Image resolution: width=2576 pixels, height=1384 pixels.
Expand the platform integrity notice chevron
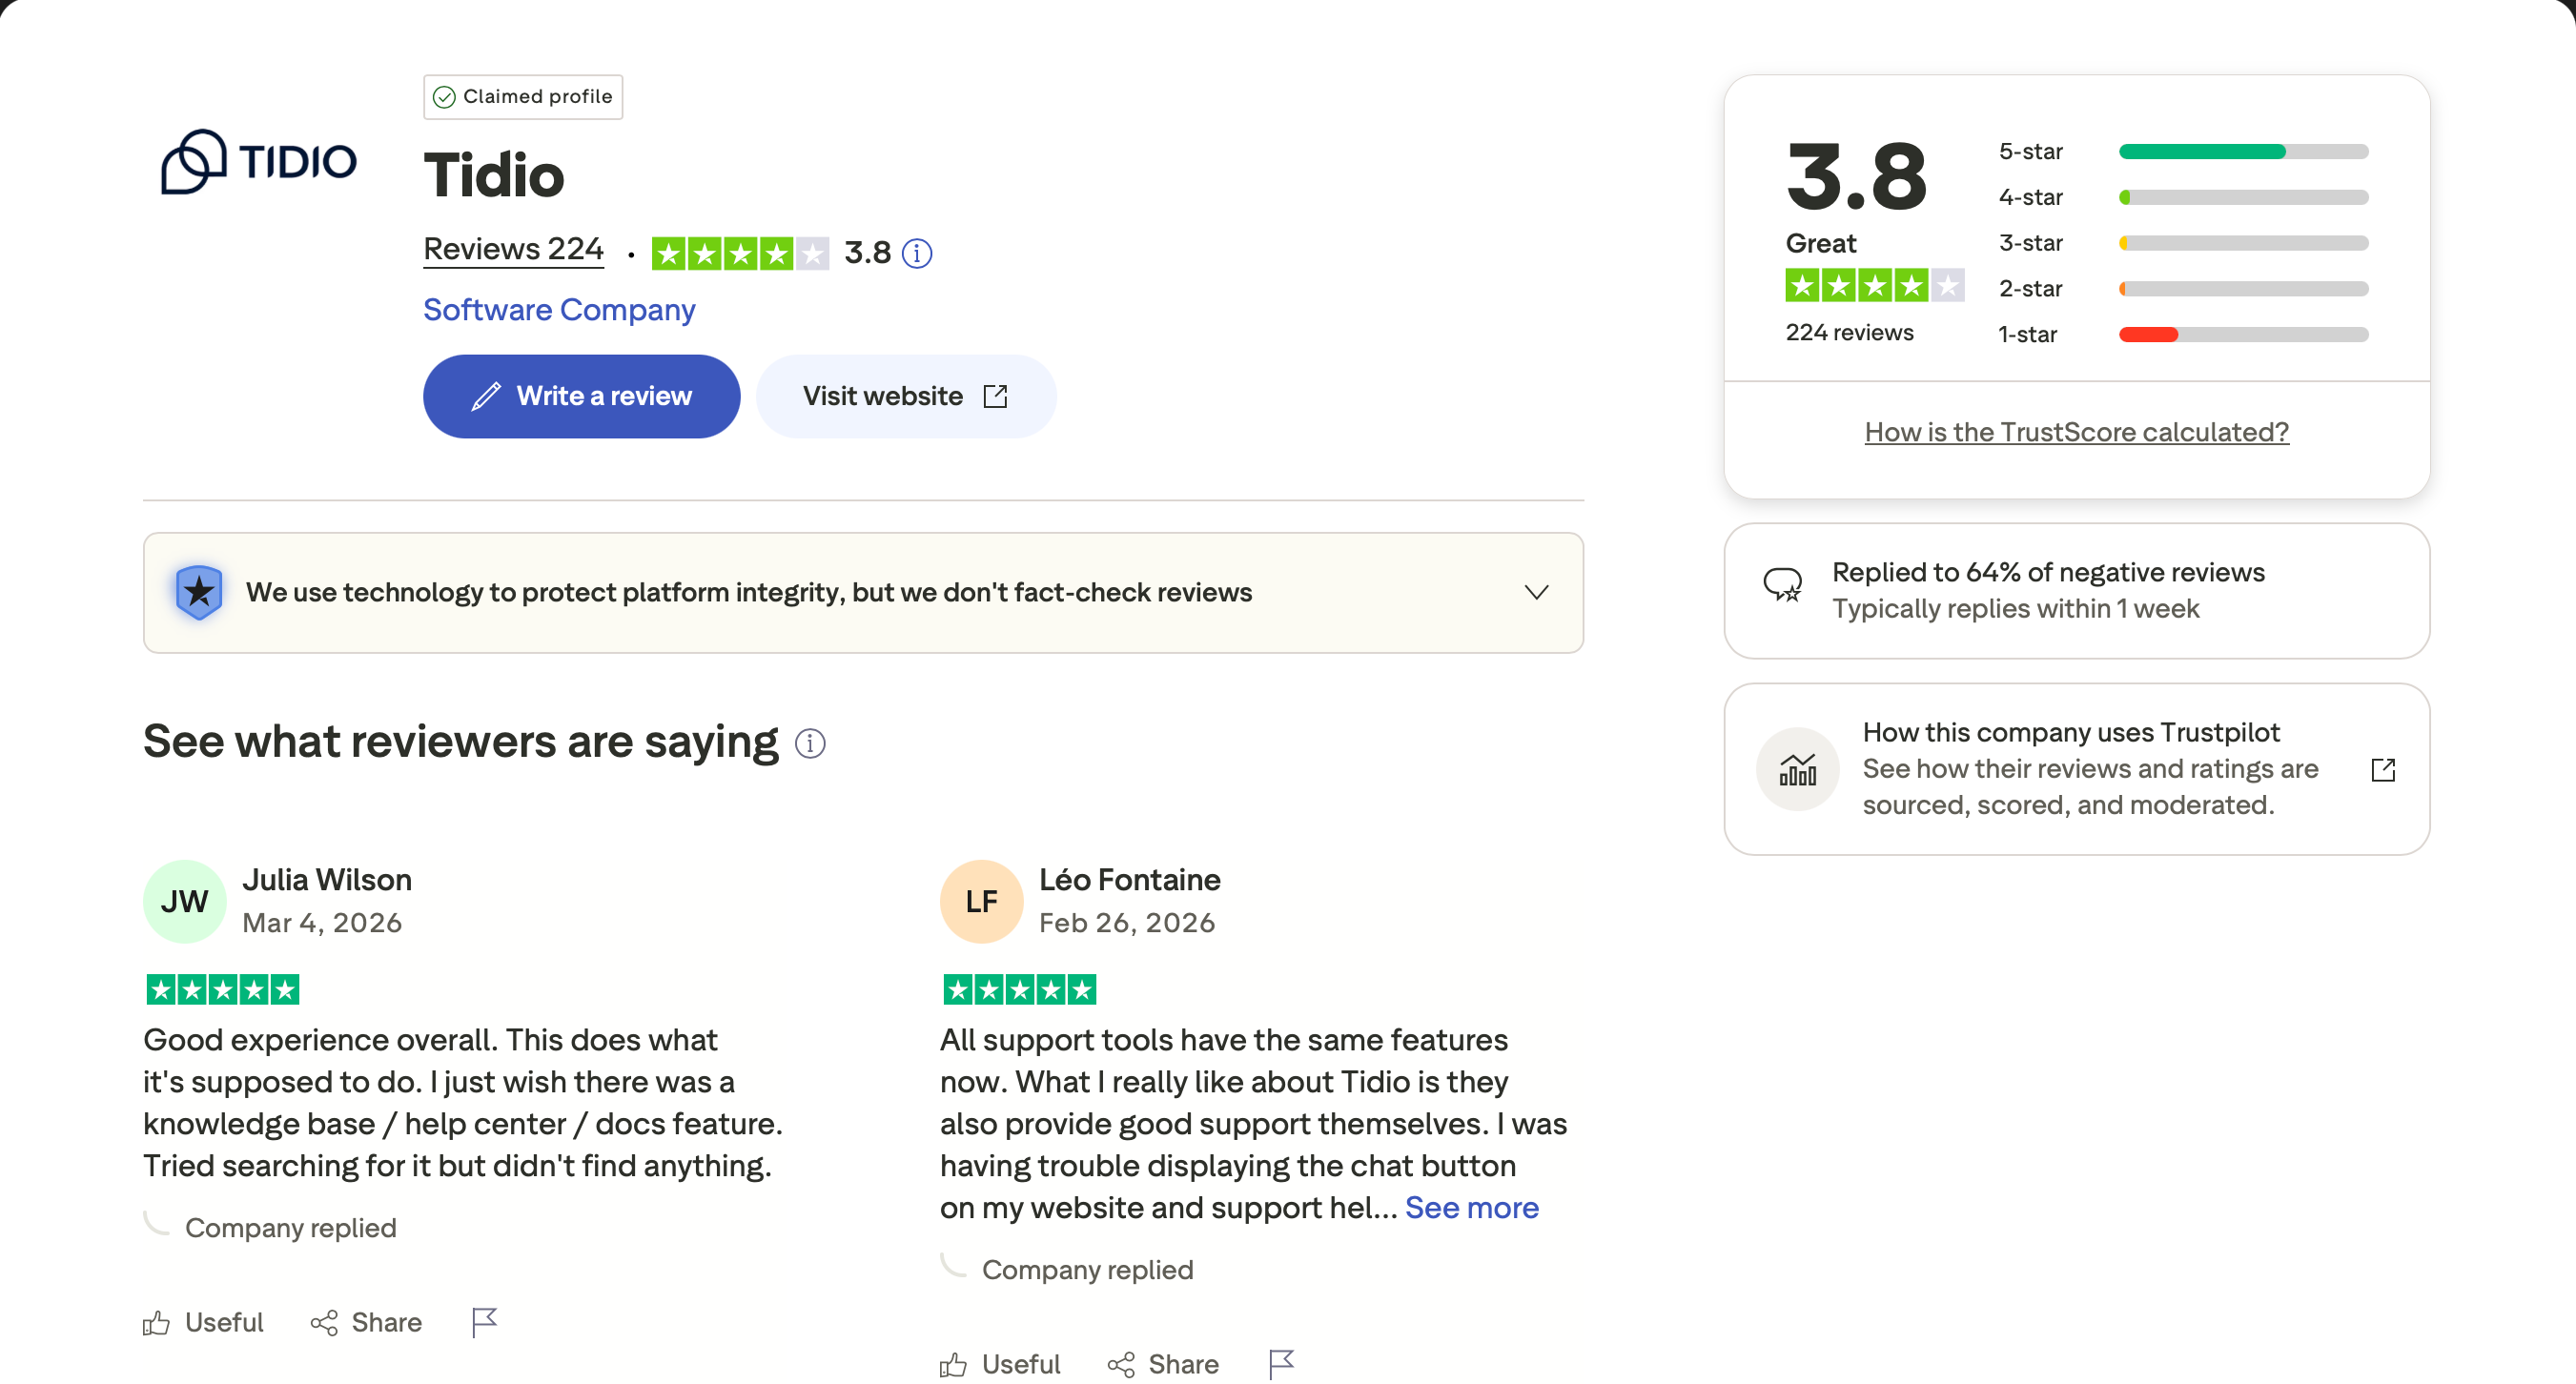1536,592
